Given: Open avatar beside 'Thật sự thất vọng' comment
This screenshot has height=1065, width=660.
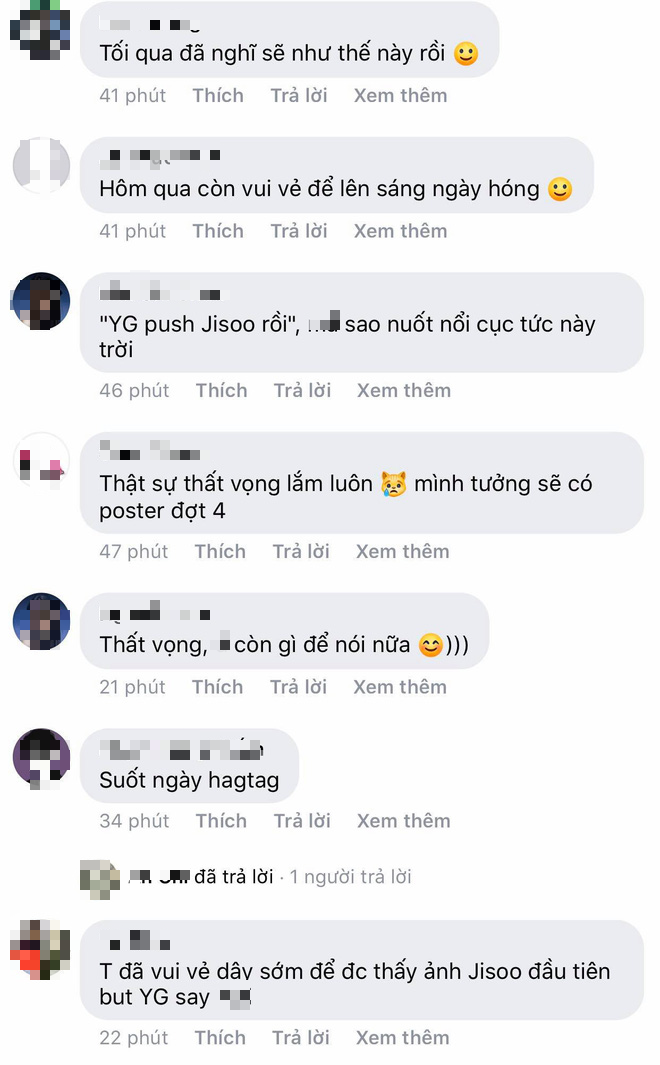Looking at the screenshot, I should point(41,461).
